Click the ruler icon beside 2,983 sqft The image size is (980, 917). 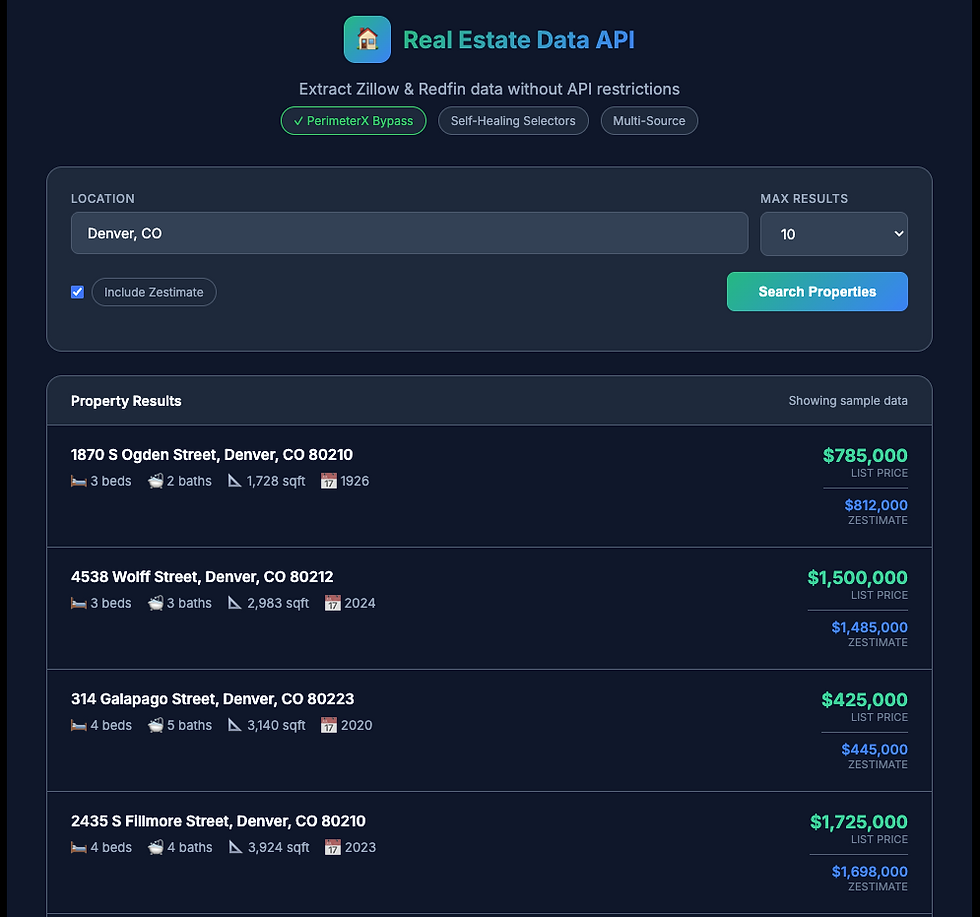tap(234, 603)
